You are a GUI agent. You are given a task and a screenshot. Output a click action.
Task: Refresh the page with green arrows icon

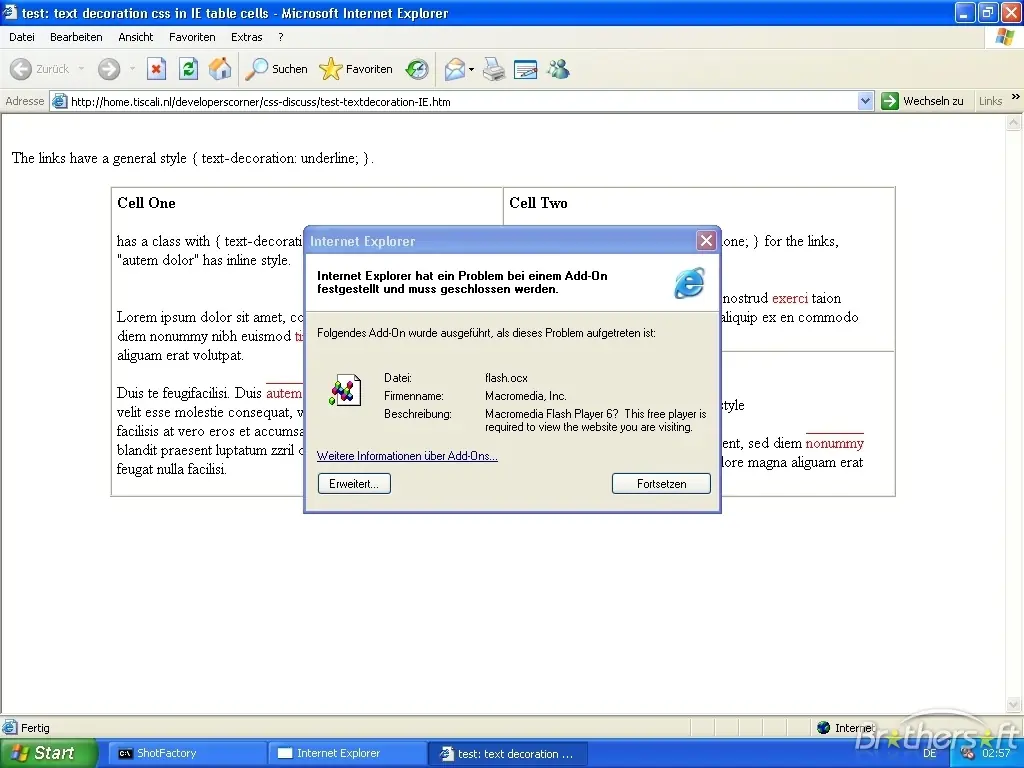click(189, 69)
